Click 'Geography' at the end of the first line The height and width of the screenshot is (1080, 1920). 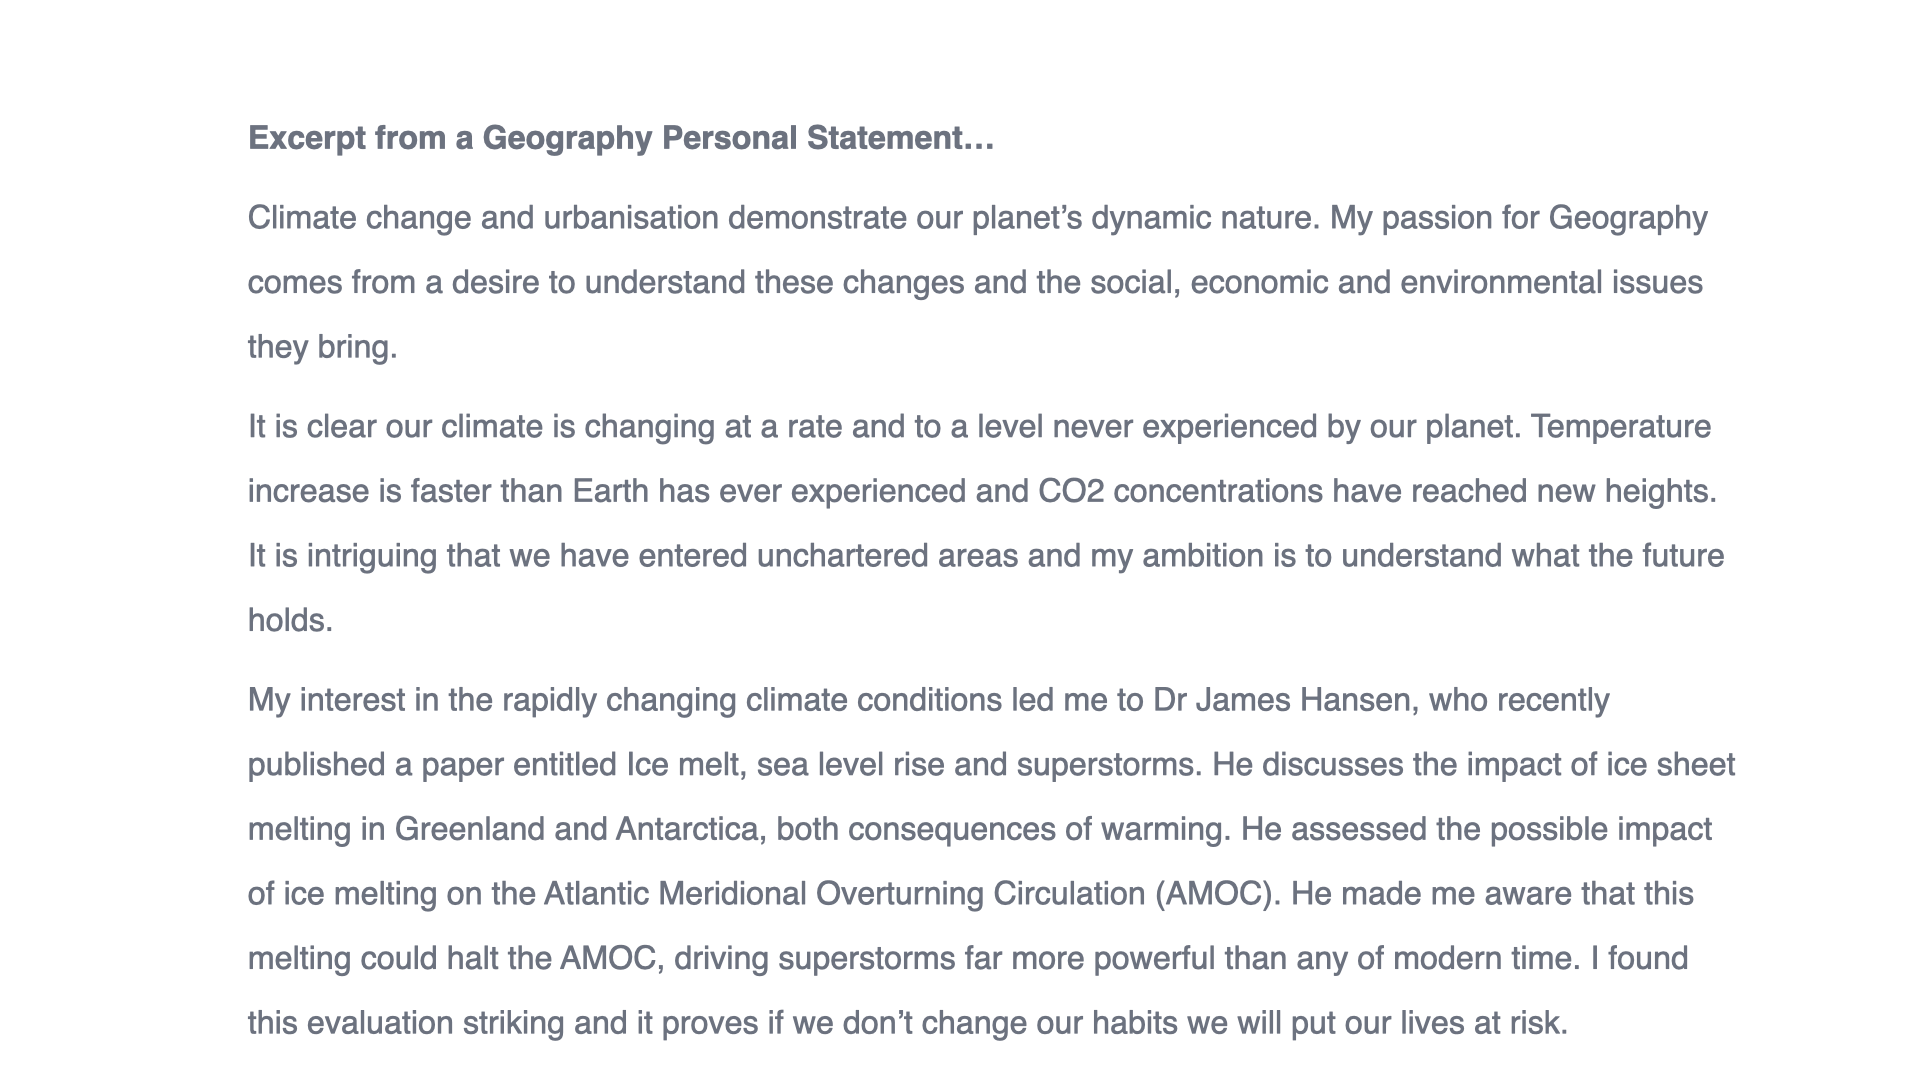[1628, 220]
